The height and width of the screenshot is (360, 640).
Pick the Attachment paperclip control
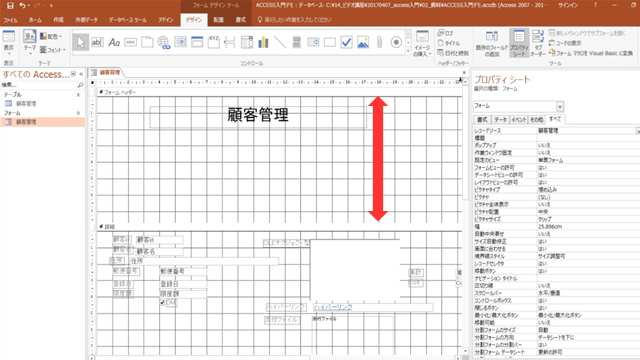pos(380,42)
